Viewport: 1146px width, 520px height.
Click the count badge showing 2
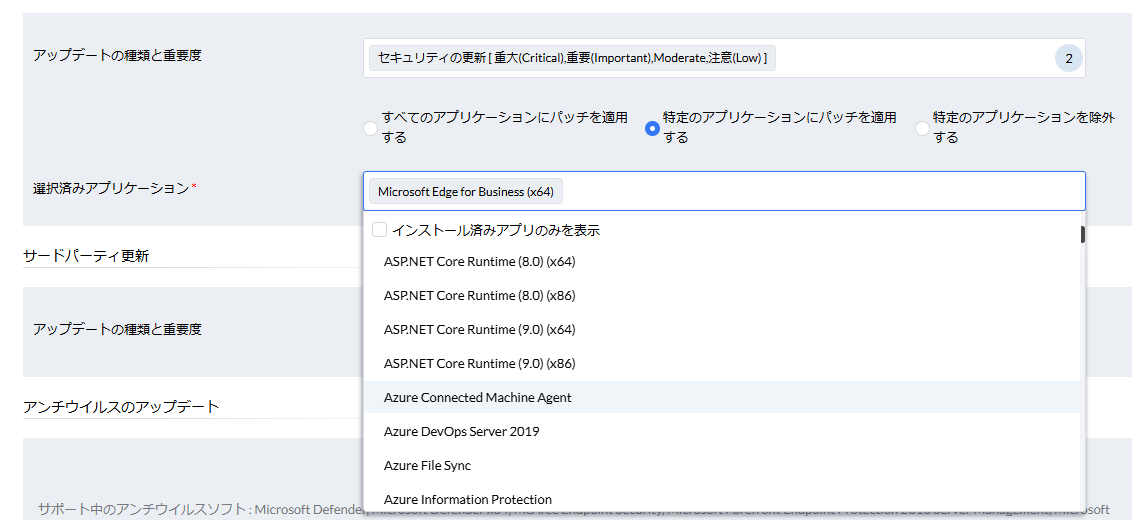[1068, 59]
